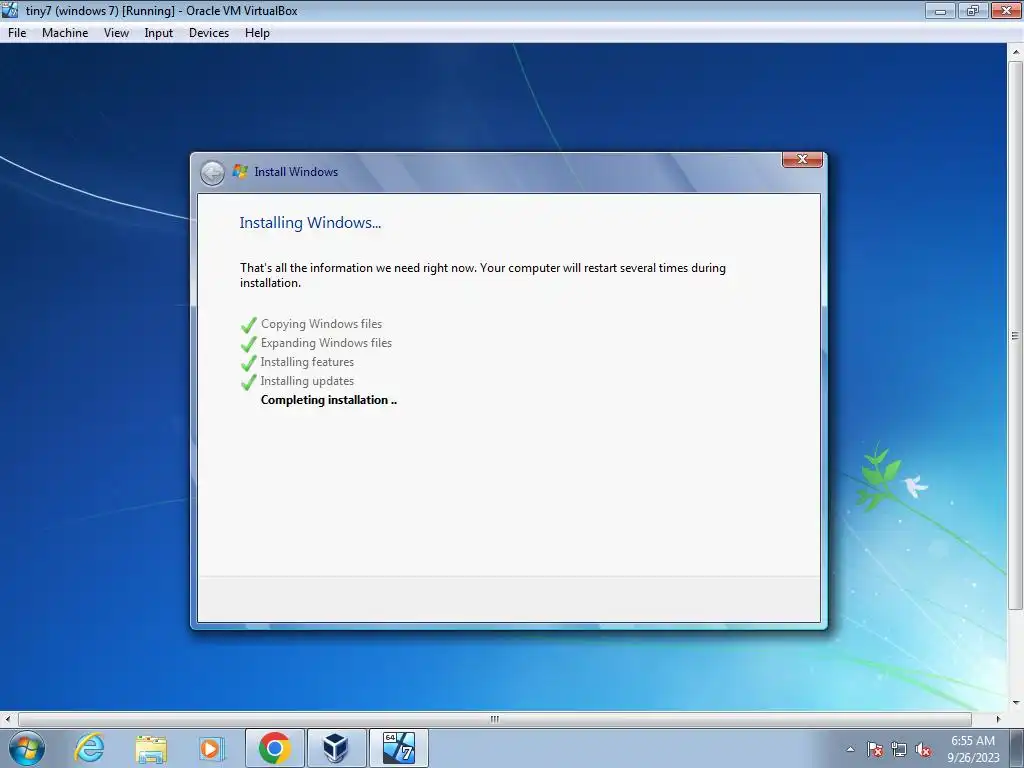
Task: Click the muted volume icon in tray
Action: (x=923, y=749)
